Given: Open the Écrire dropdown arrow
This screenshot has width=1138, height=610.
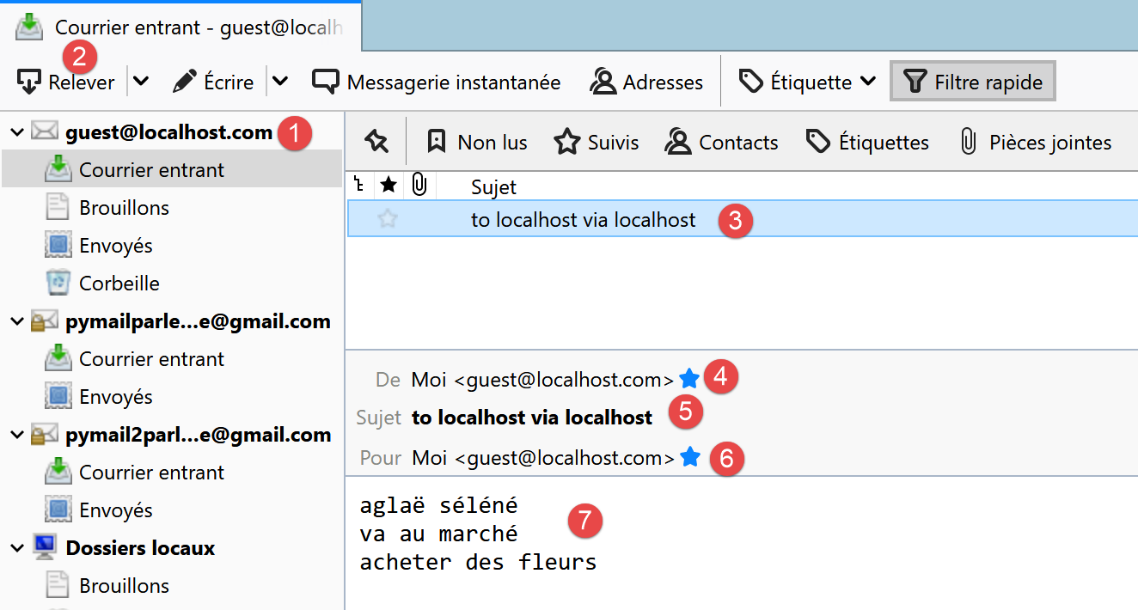Looking at the screenshot, I should pyautogui.click(x=280, y=82).
